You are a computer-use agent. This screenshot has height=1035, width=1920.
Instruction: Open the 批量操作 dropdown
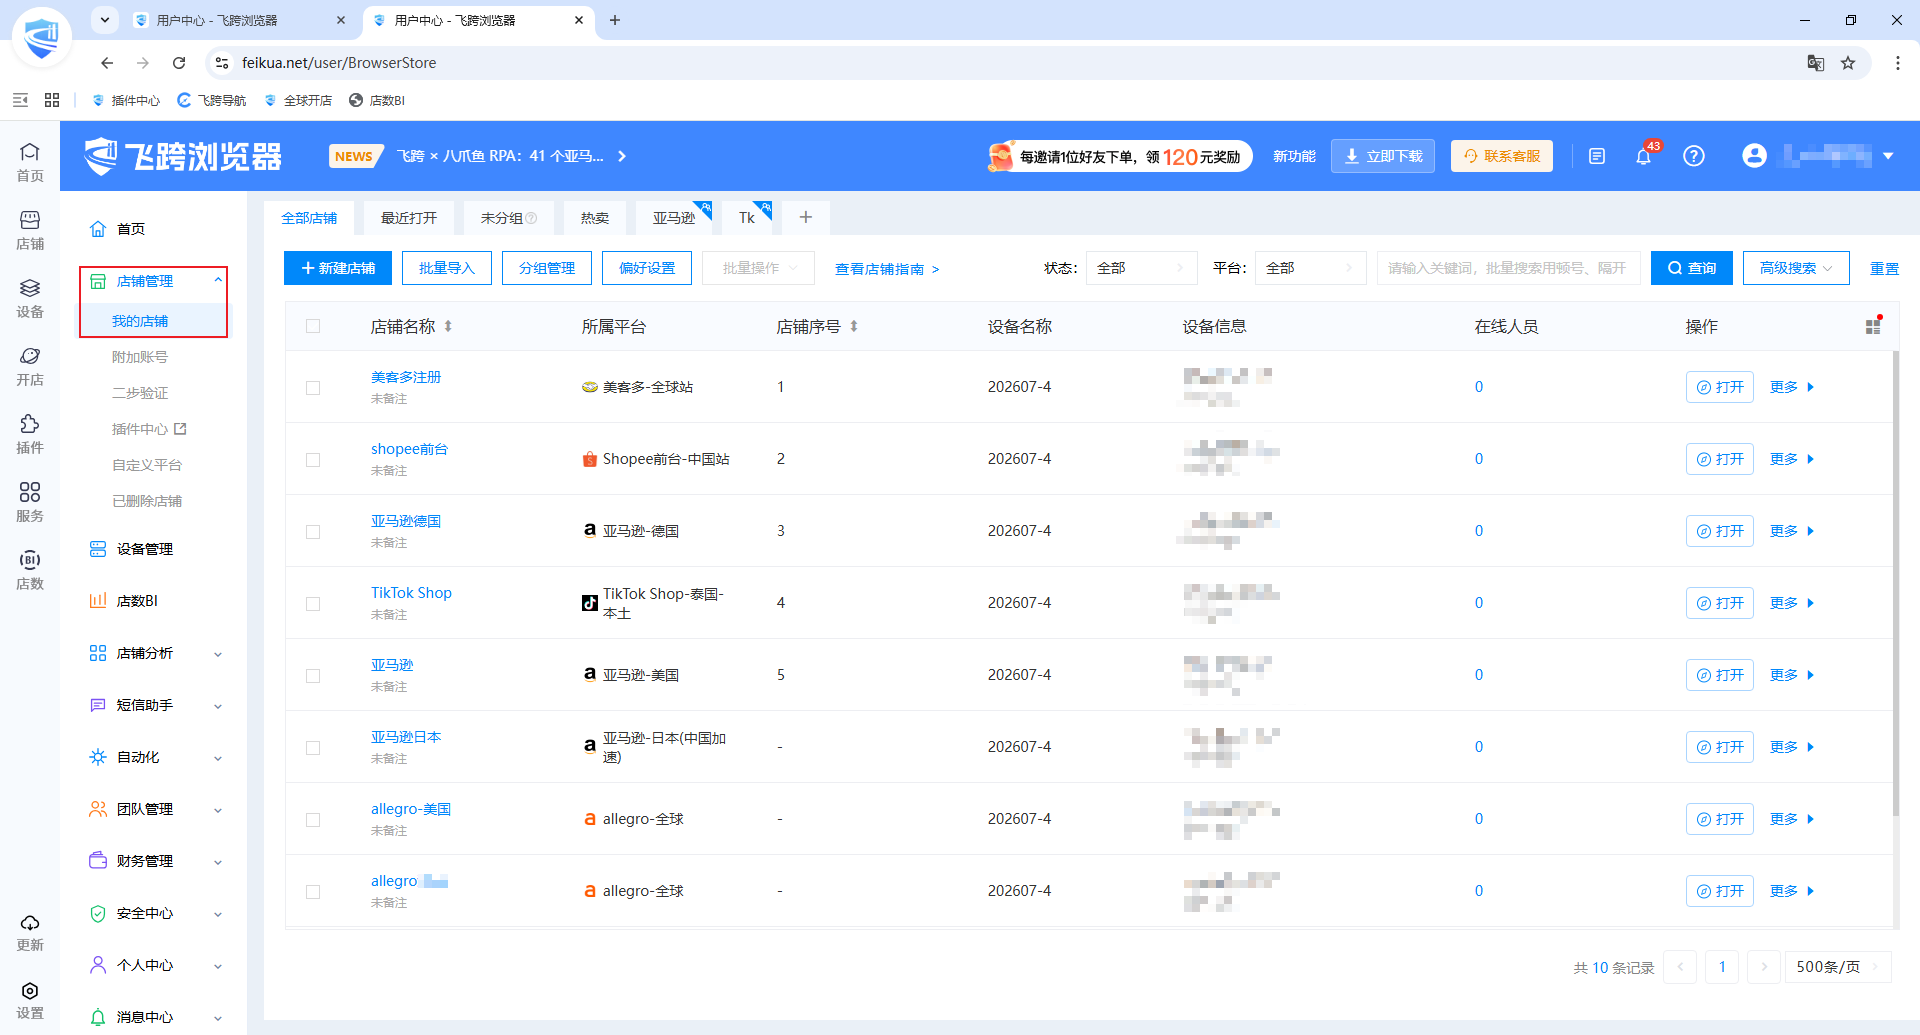tap(759, 268)
